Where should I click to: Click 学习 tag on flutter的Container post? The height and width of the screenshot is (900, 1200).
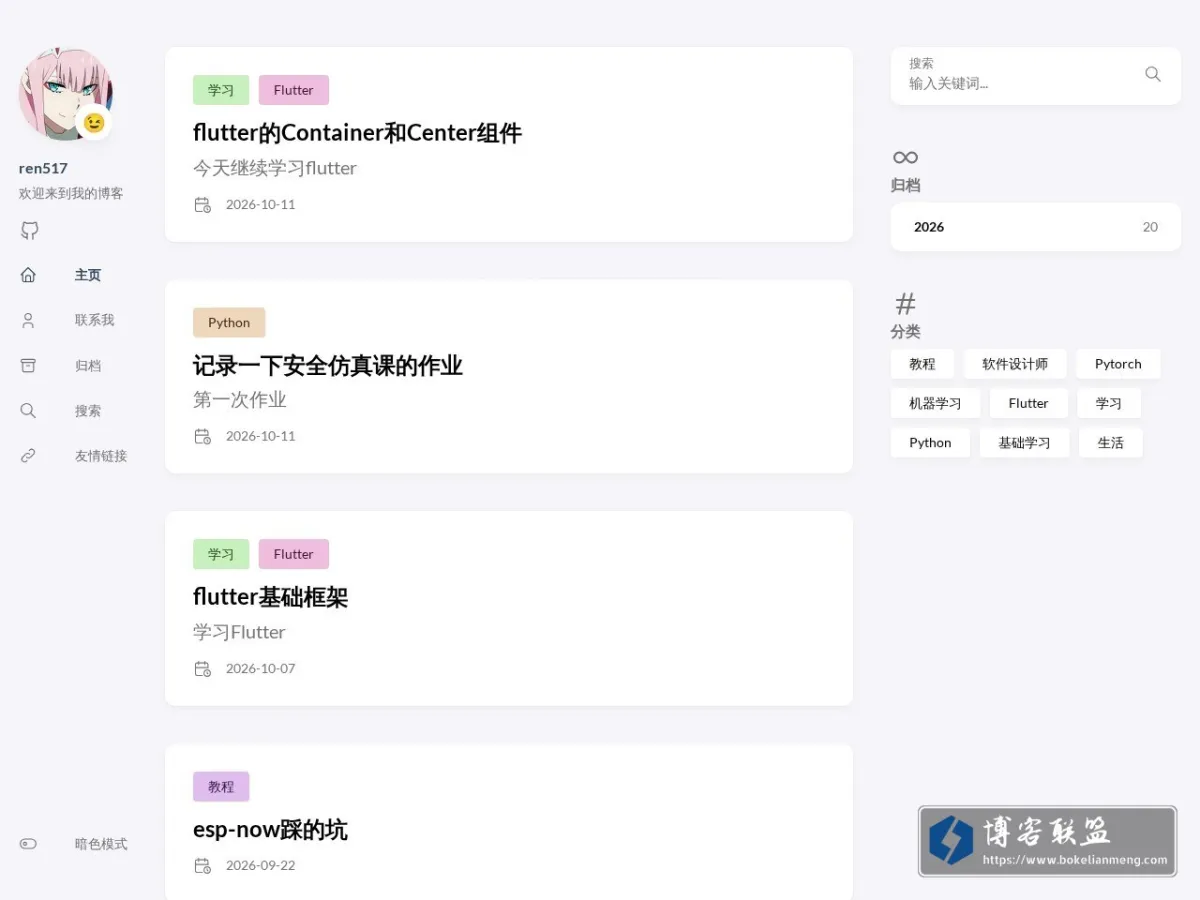point(221,90)
